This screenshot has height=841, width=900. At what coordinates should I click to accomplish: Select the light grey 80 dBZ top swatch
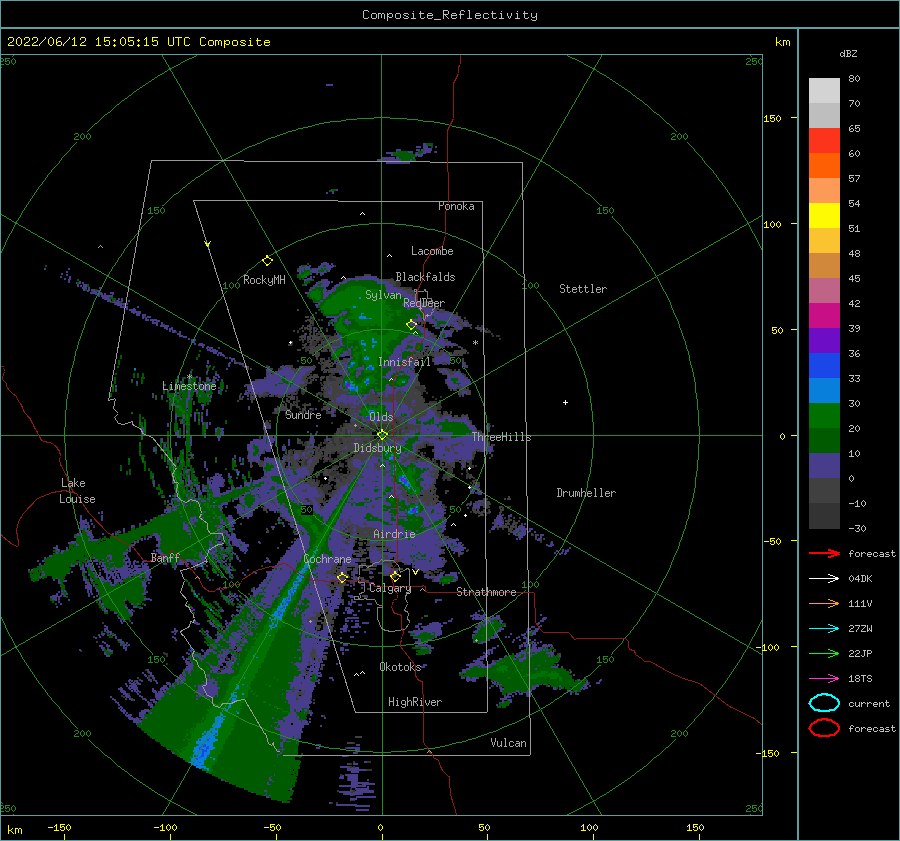coord(824,91)
